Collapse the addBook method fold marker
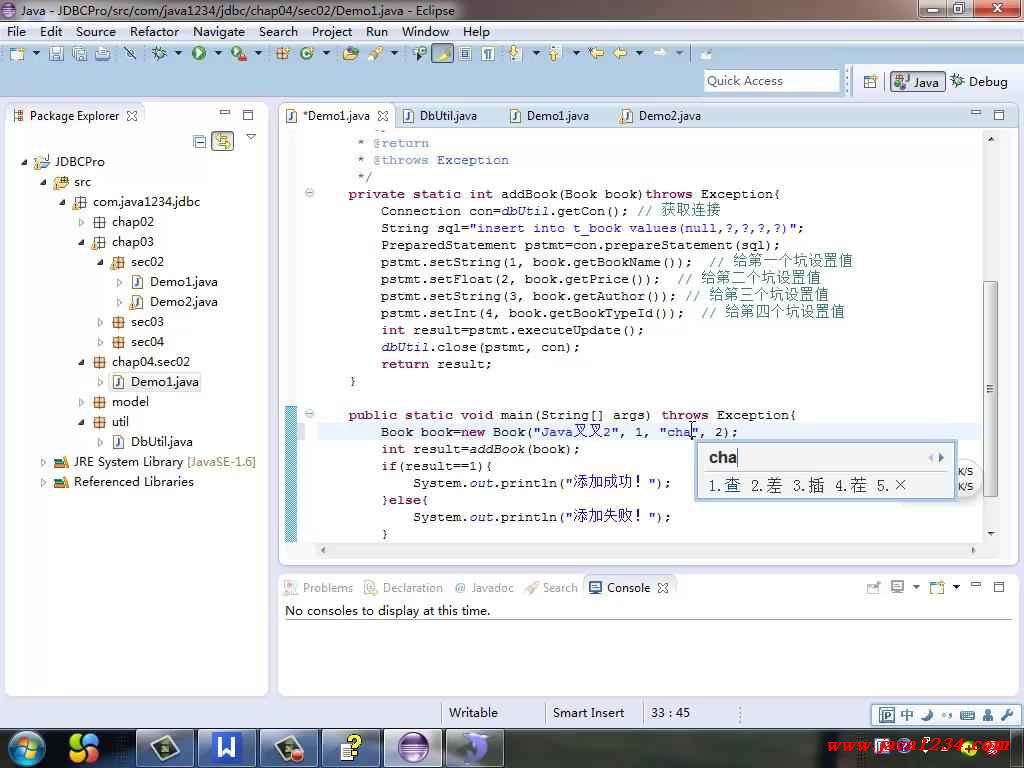Image resolution: width=1024 pixels, height=768 pixels. pos(310,193)
